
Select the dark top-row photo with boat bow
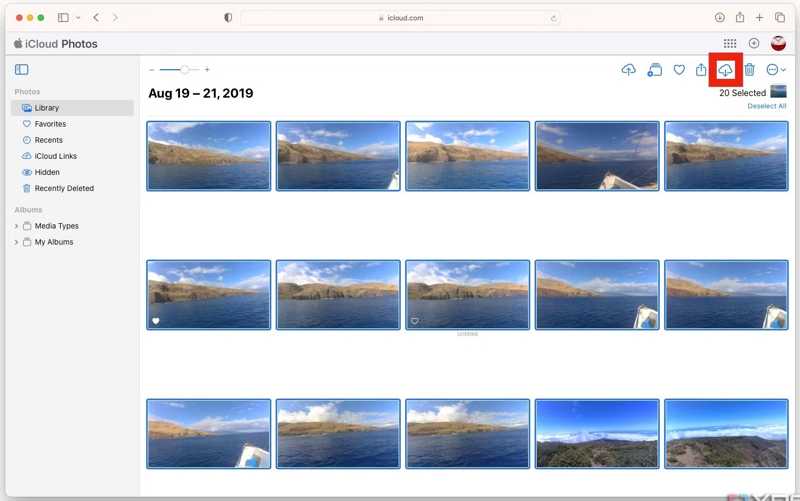[x=597, y=156]
